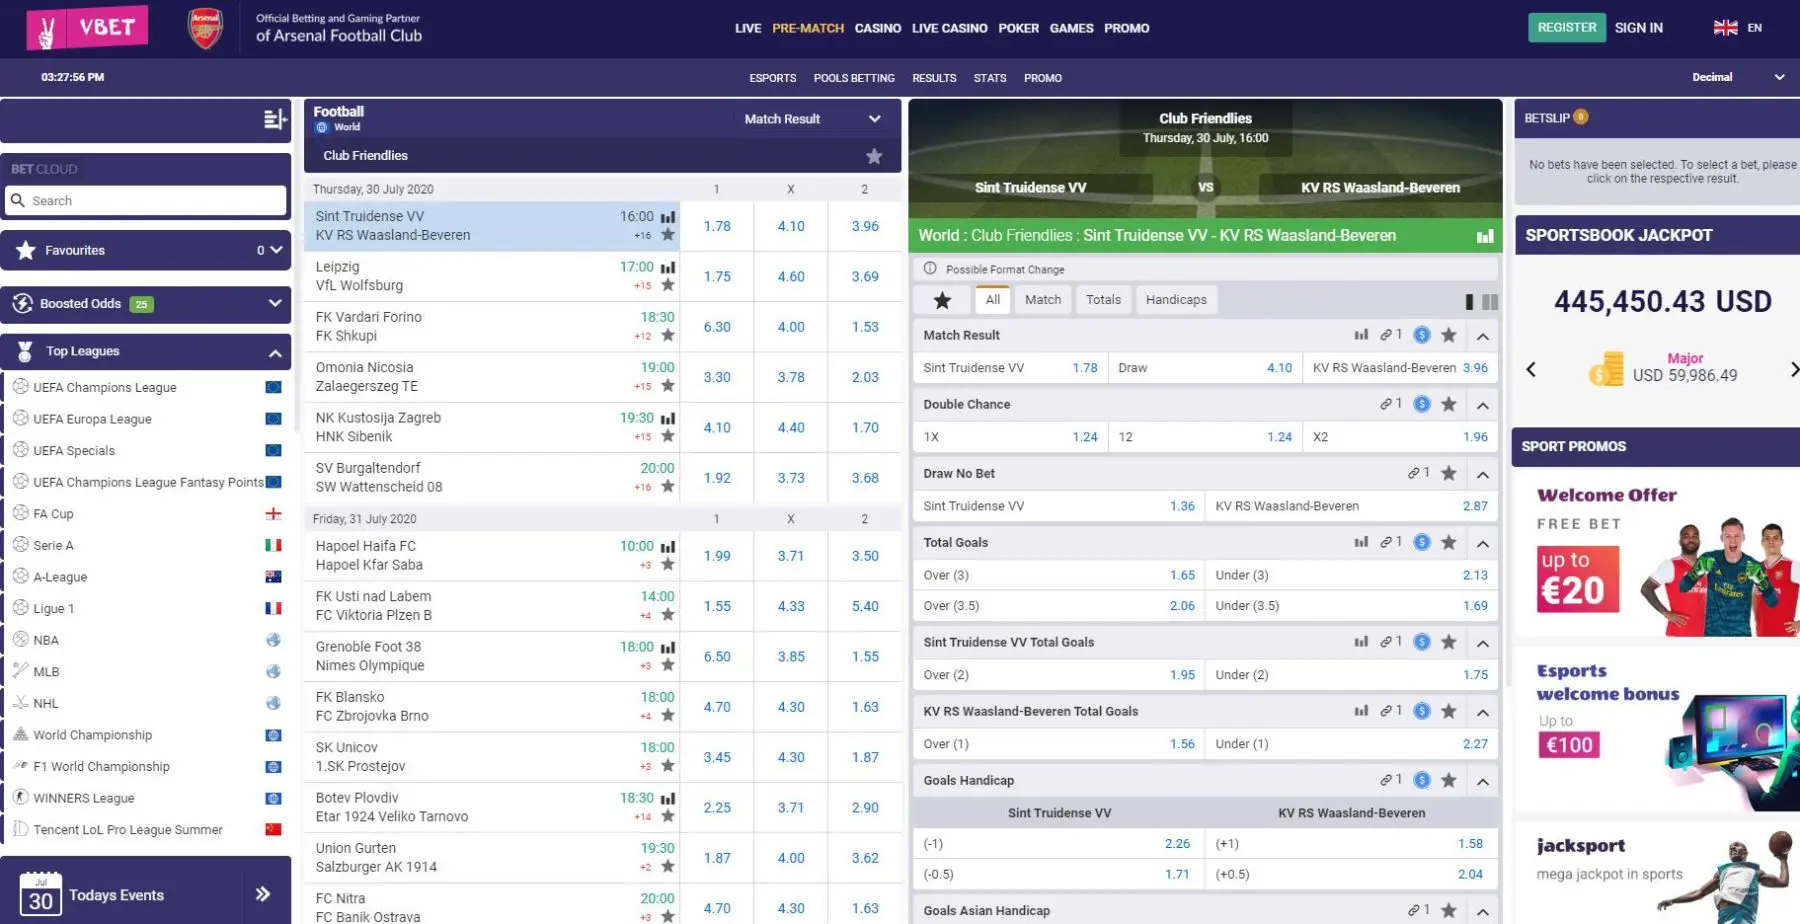Show next jackpot with right arrow

(1793, 369)
